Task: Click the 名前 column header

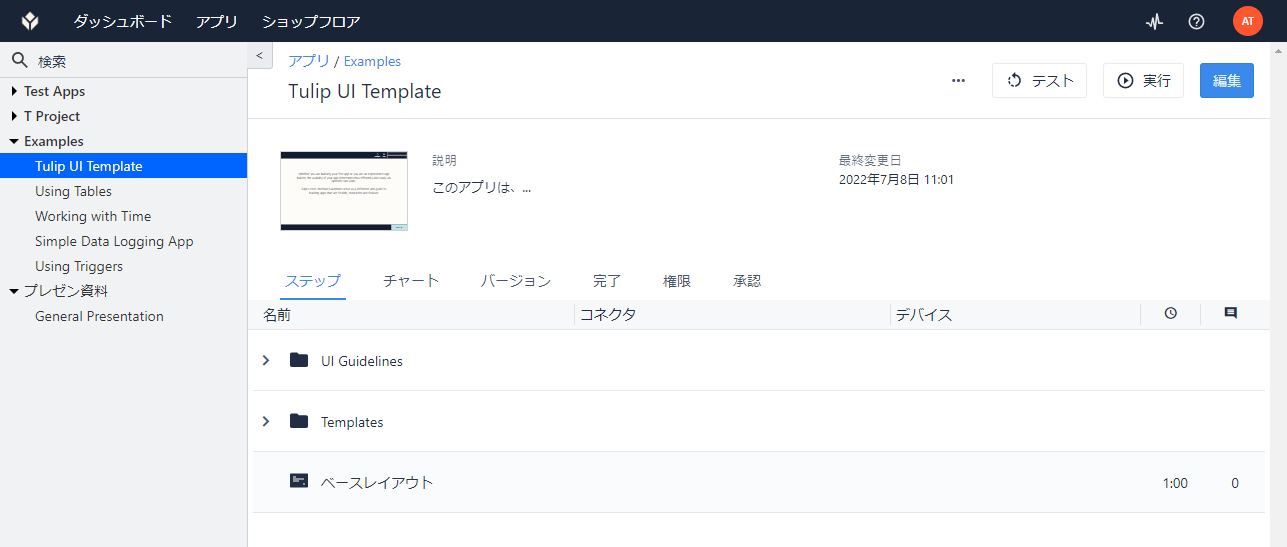Action: click(277, 314)
